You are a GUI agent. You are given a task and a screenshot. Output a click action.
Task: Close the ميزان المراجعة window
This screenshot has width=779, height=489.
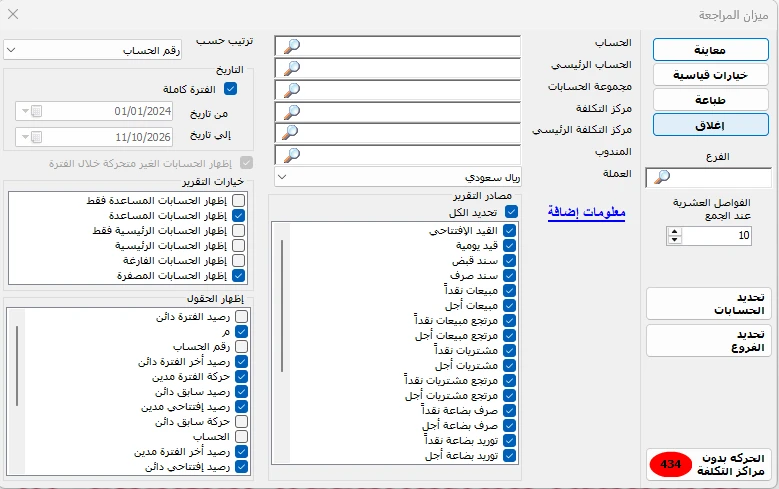pyautogui.click(x=13, y=14)
